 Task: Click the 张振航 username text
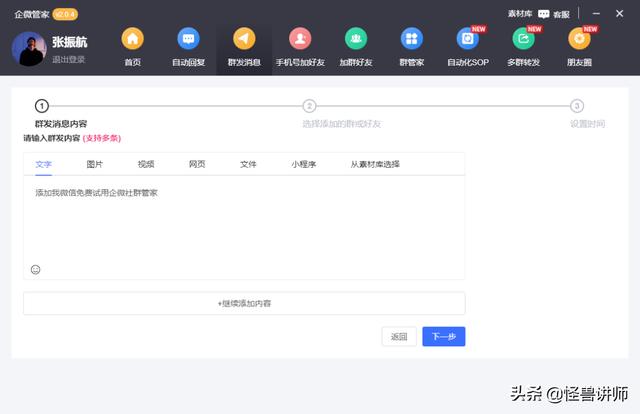69,42
